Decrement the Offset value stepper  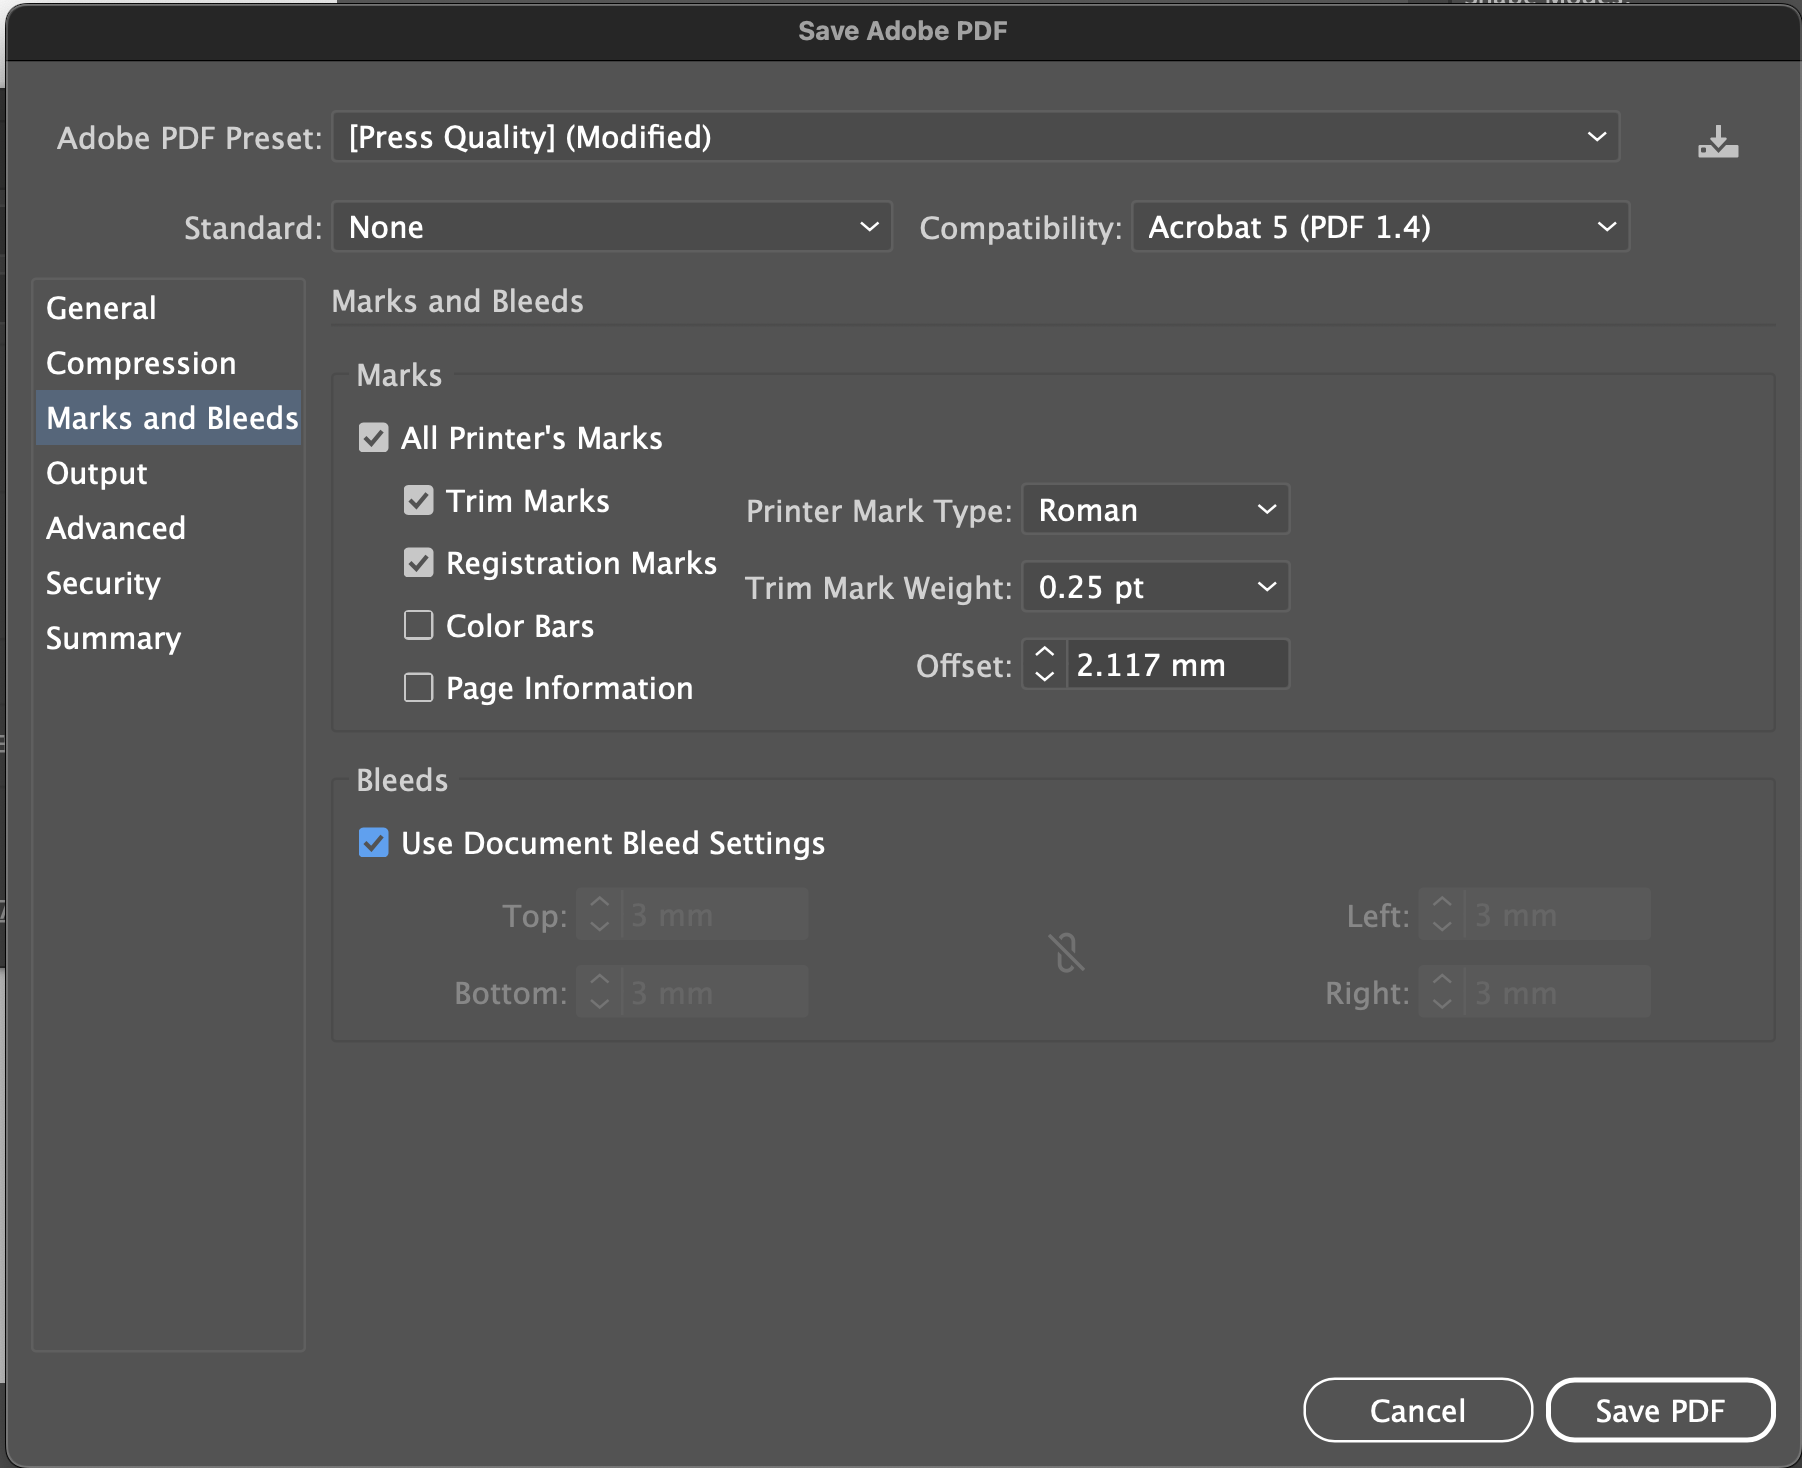click(x=1044, y=677)
